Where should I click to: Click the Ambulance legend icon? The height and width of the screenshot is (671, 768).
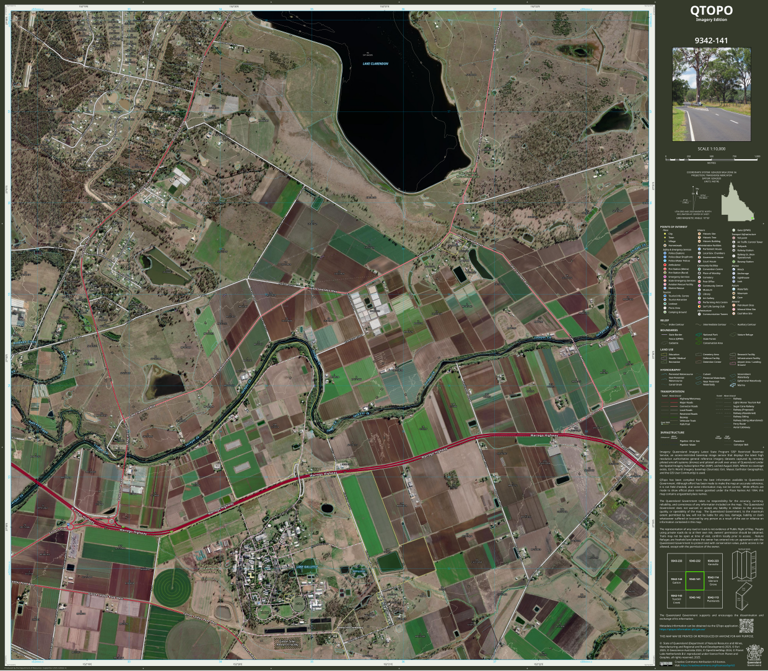point(665,264)
